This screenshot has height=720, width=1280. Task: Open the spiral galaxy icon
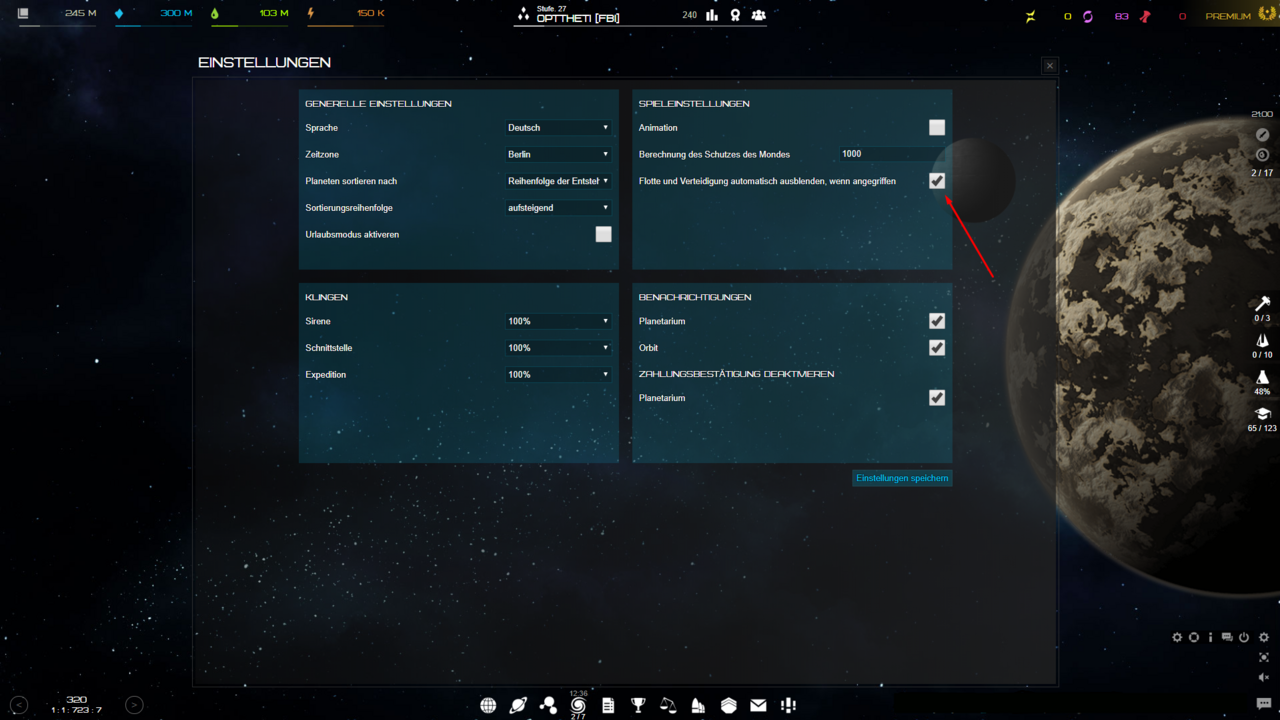pos(578,705)
